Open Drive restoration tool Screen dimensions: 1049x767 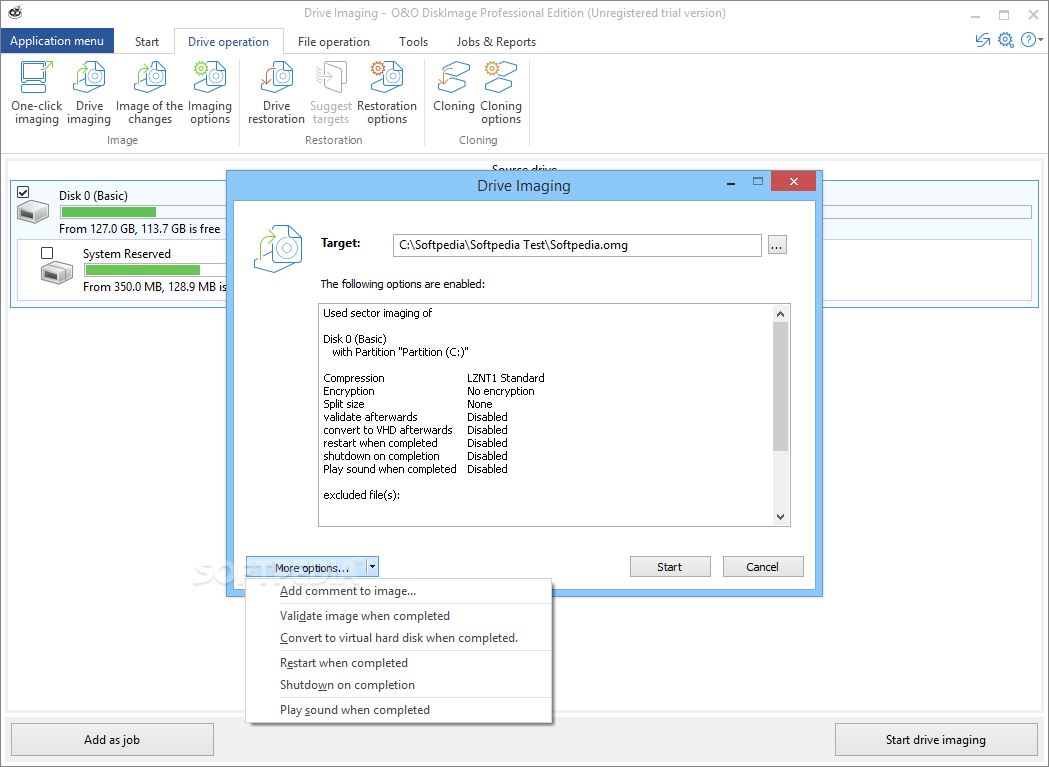(x=276, y=93)
